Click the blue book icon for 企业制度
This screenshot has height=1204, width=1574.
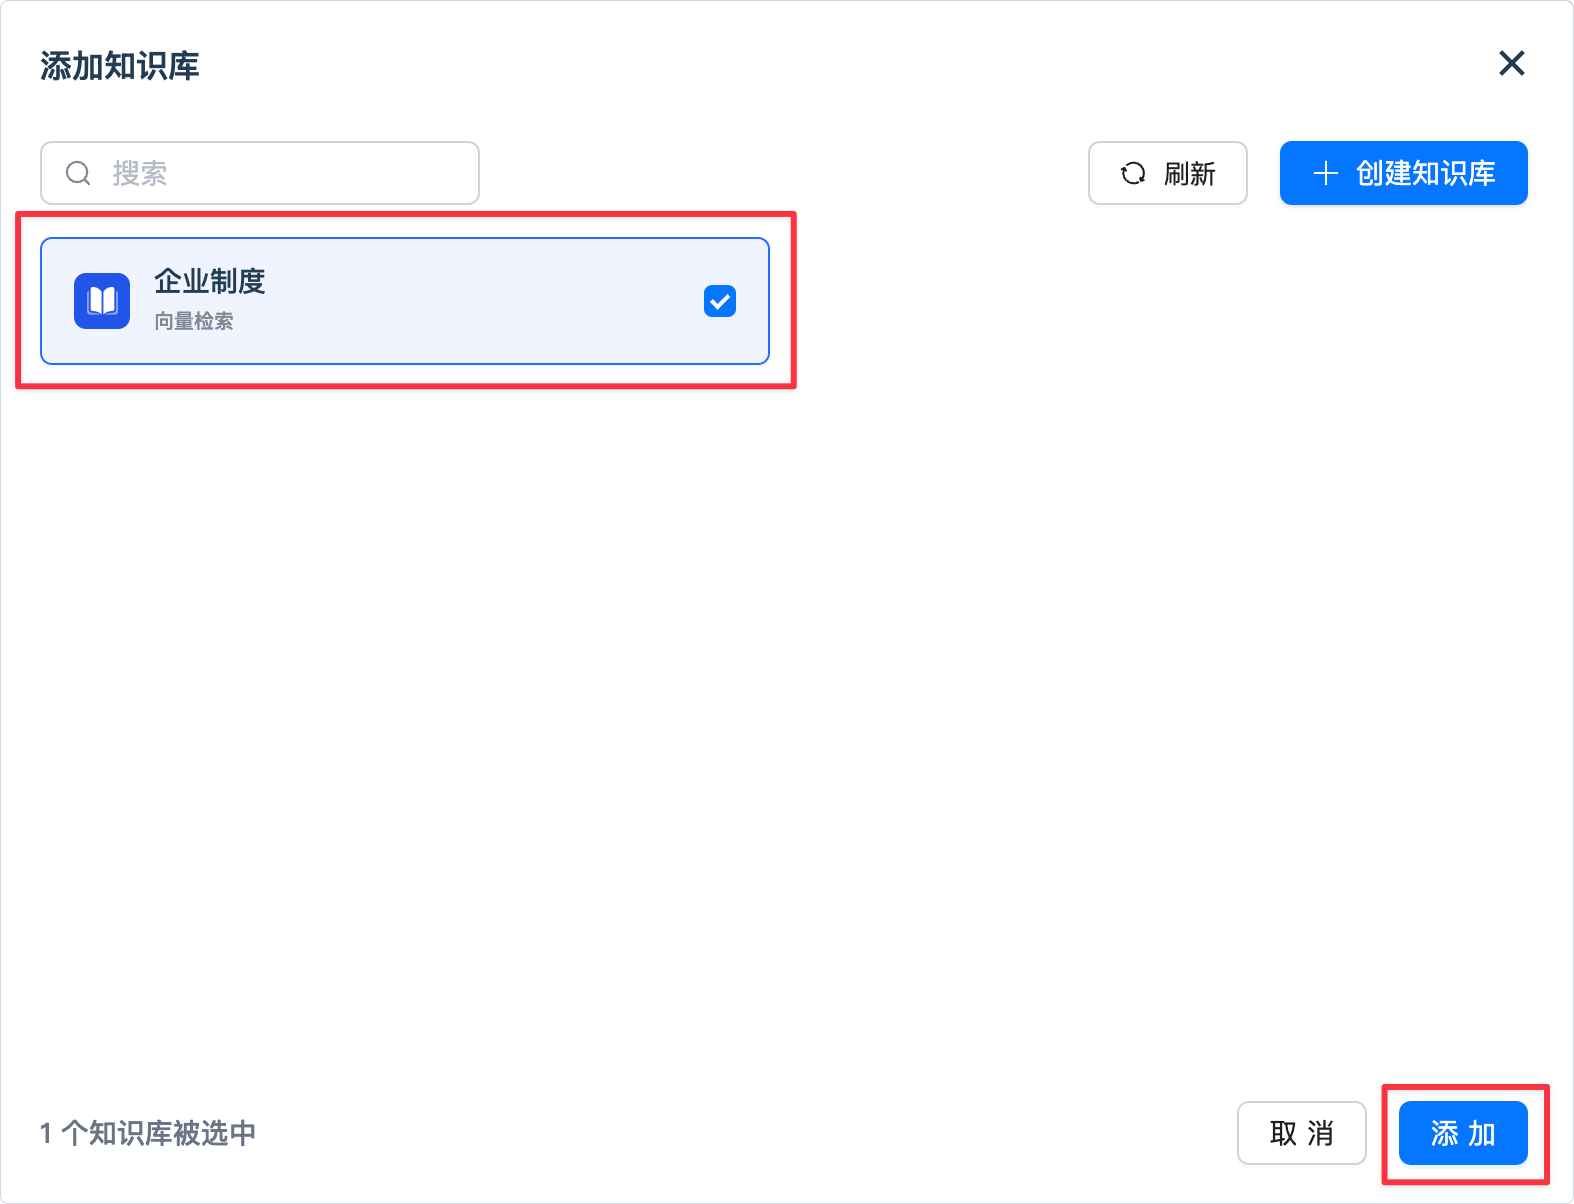102,301
